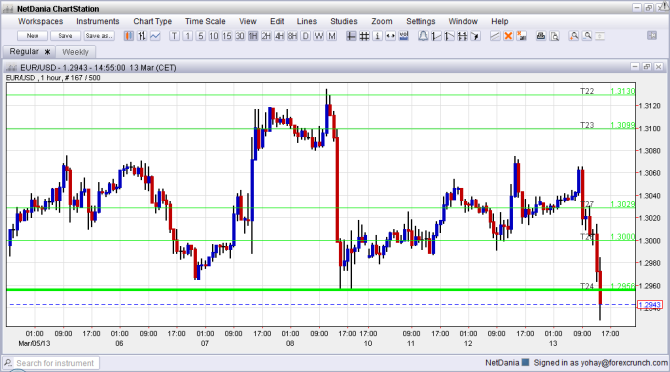This screenshot has height=372, width=670.
Task: Toggle the volume indicator icon
Action: 403,36
